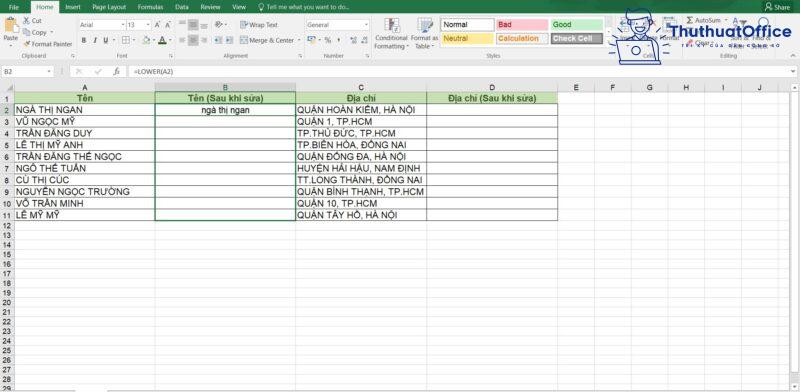Open the font size 13 dropdown
This screenshot has height=392, width=800.
[148, 24]
